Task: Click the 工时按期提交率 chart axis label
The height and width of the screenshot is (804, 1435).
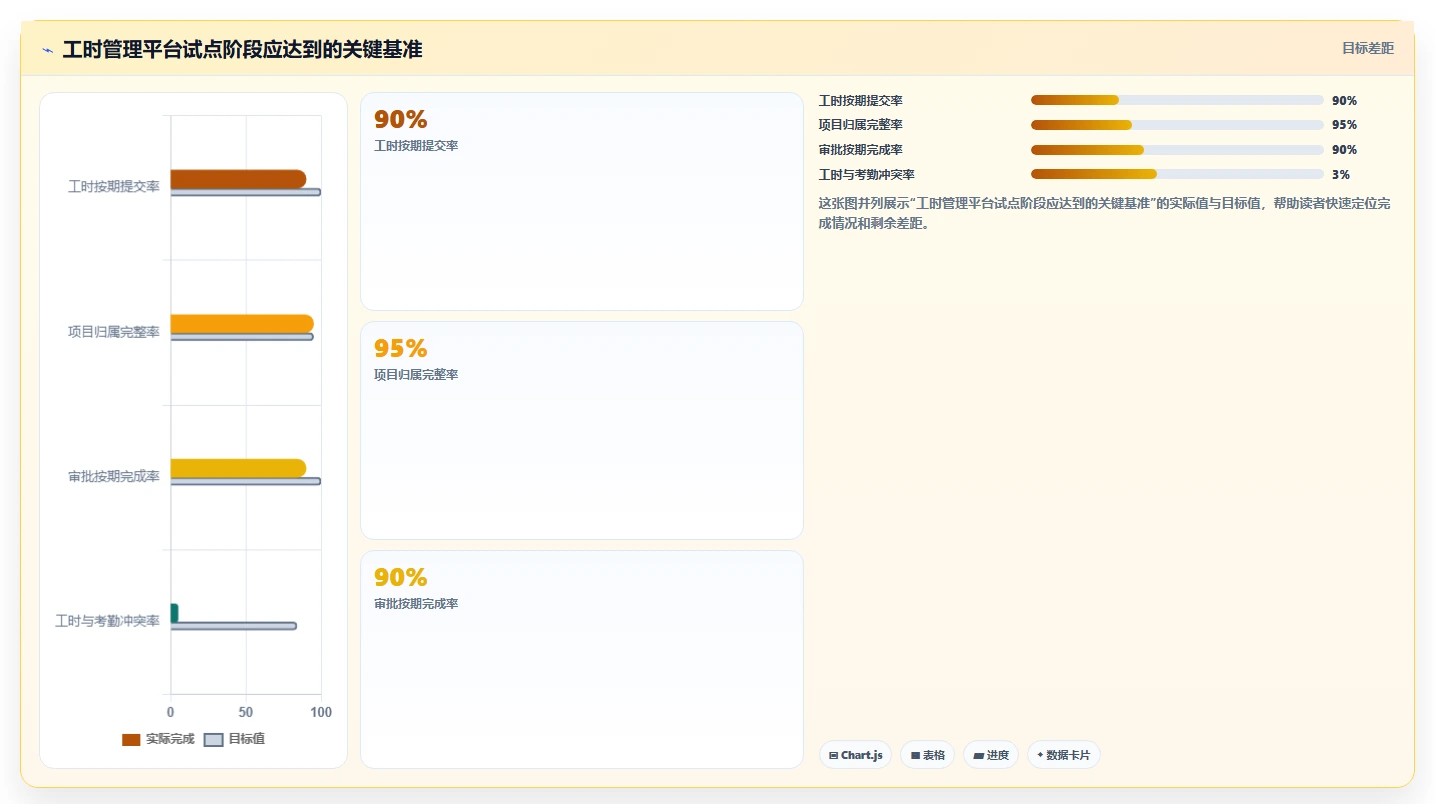Action: [x=114, y=187]
